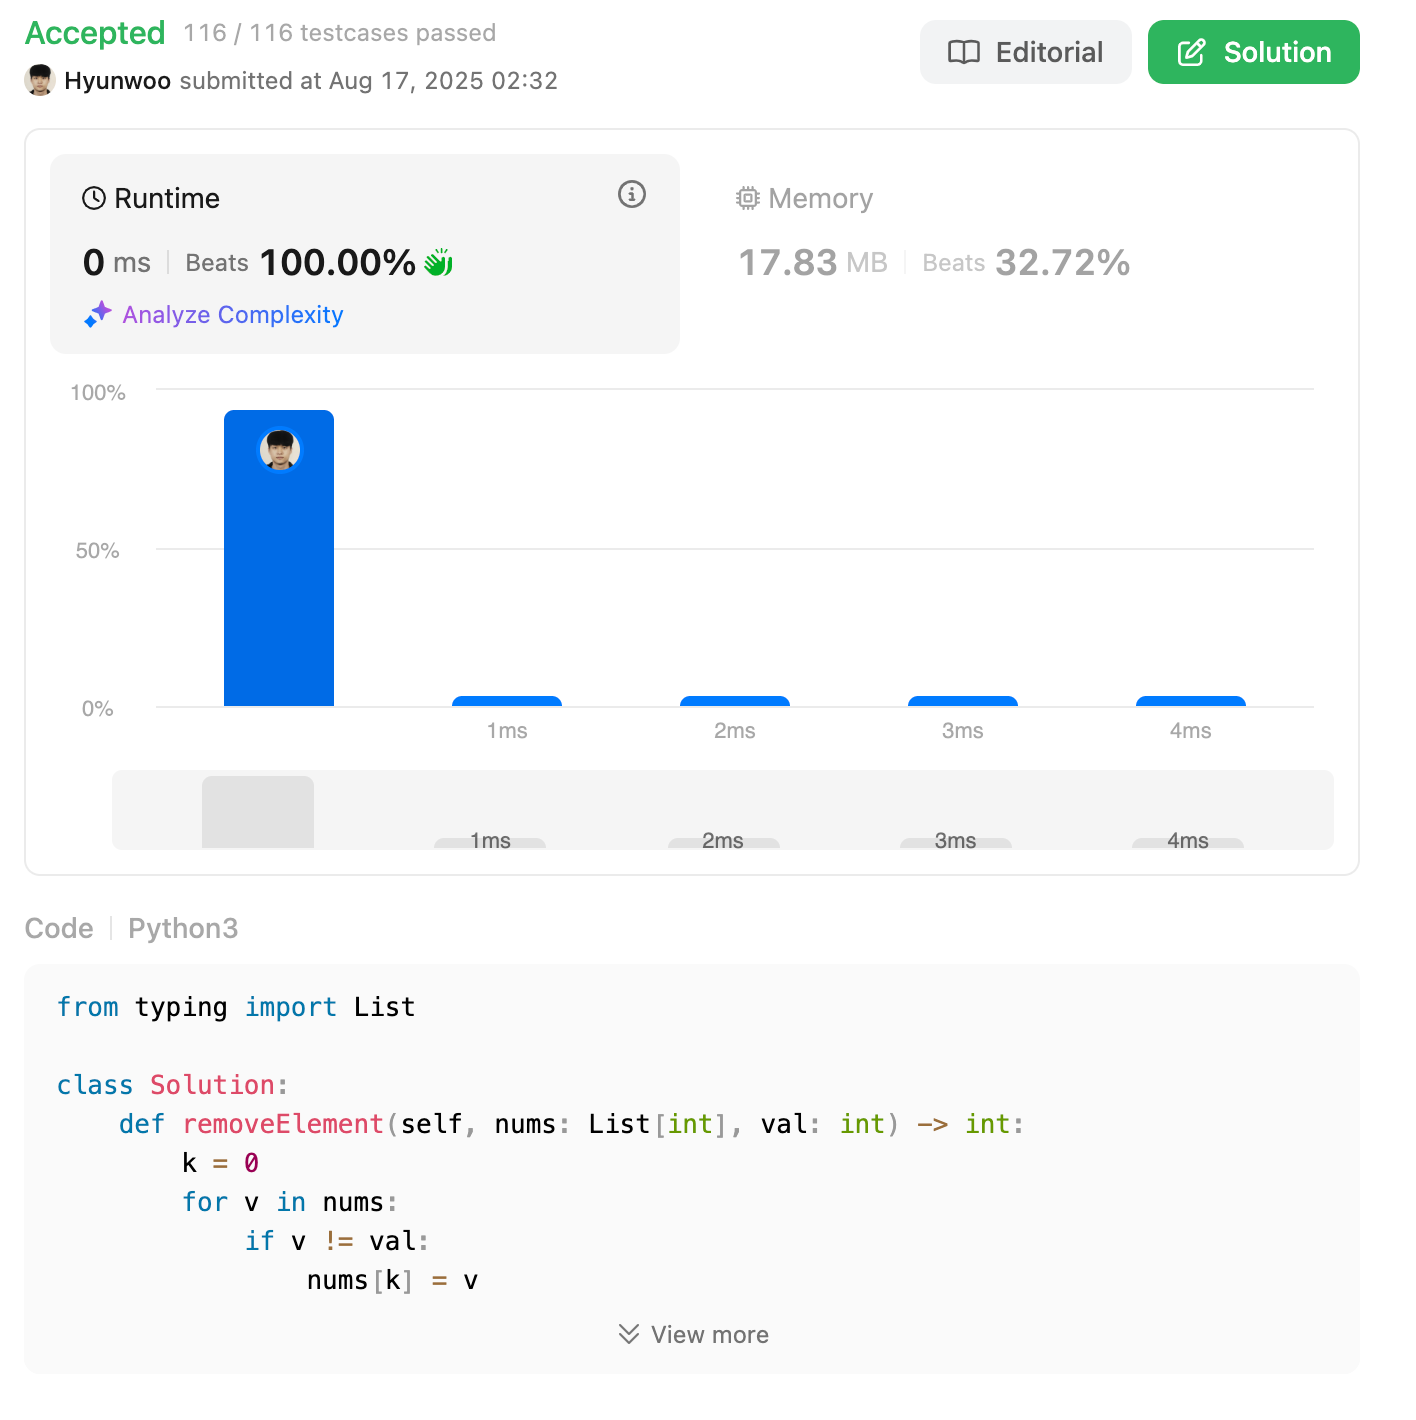Click the sparkle icon beside Analyze Complexity
The height and width of the screenshot is (1420, 1416).
click(x=97, y=314)
